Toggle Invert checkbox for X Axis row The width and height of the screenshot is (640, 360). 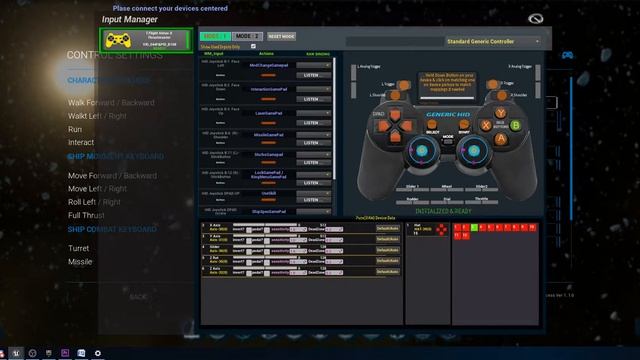pos(249,230)
